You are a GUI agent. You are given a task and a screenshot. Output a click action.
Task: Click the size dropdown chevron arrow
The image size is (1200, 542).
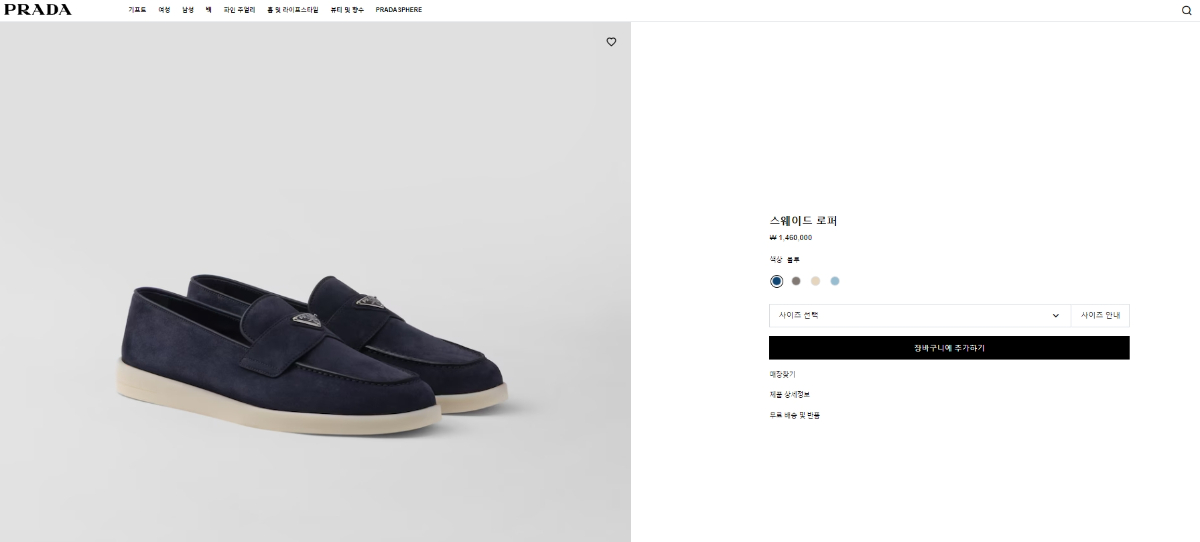(1056, 316)
